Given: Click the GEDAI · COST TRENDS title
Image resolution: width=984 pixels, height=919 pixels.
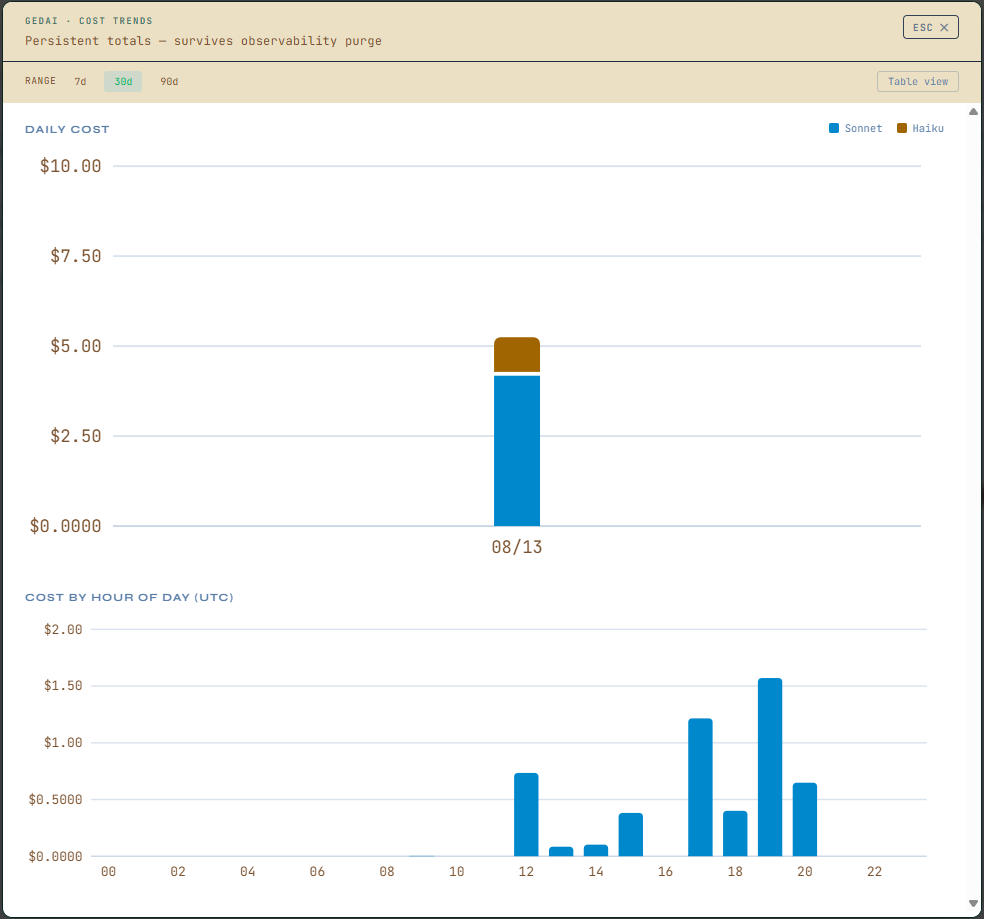Looking at the screenshot, I should [x=88, y=21].
